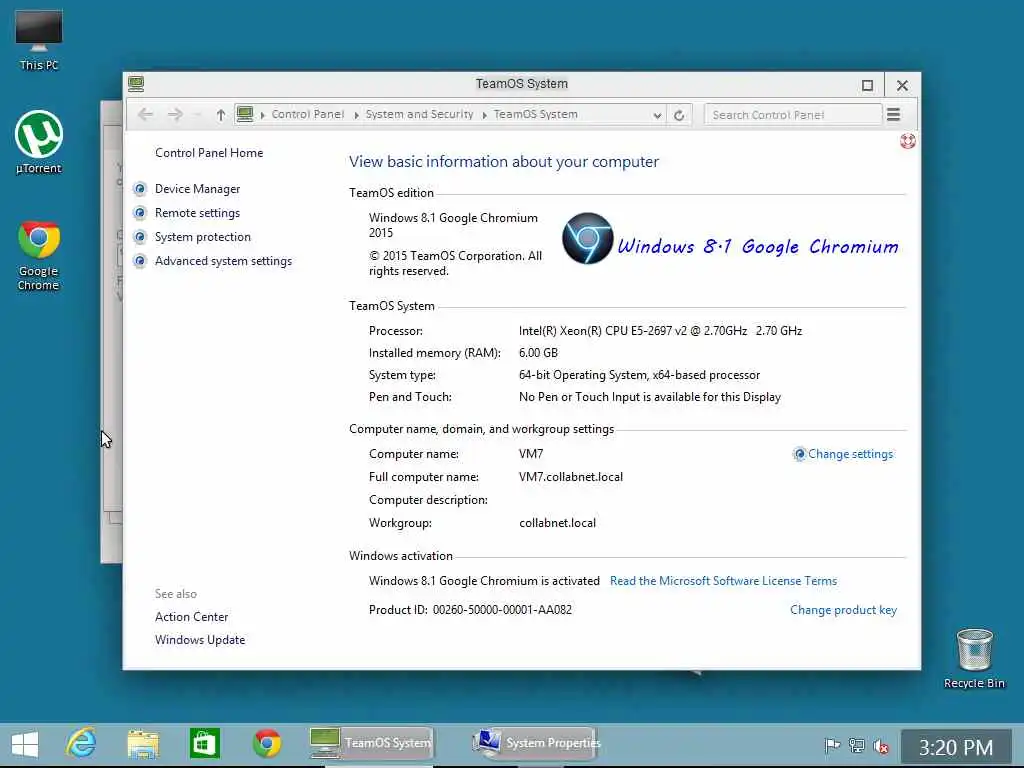Click shield icon beside Advanced system settings

point(140,261)
